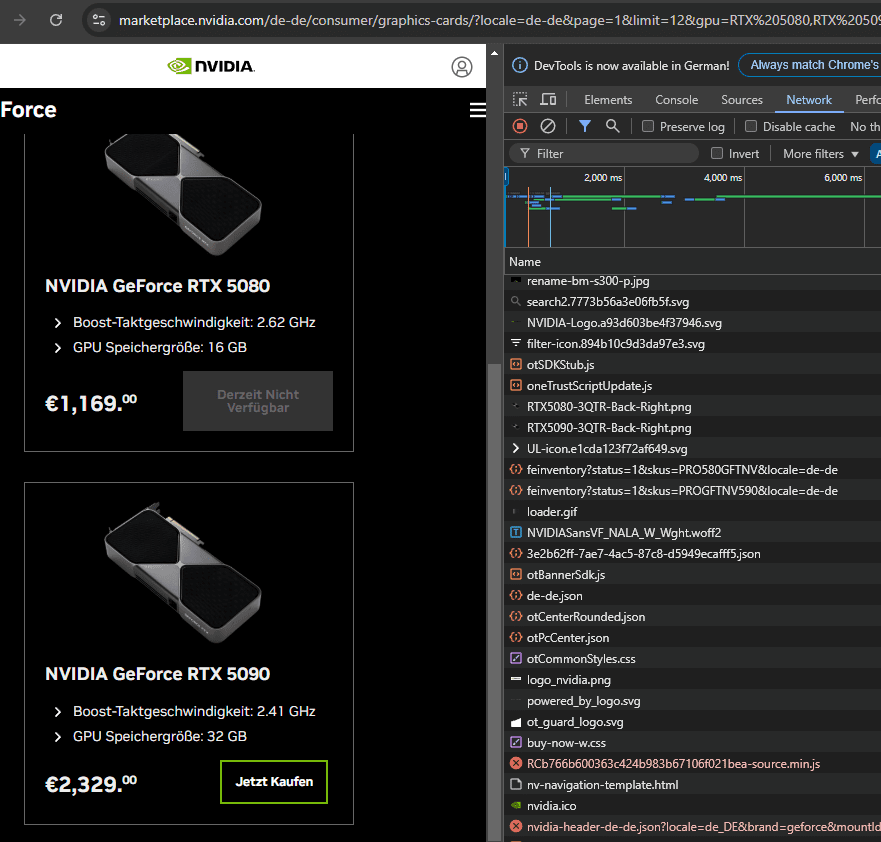881x842 pixels.
Task: Open the NVIDIA account profile icon
Action: click(x=462, y=67)
